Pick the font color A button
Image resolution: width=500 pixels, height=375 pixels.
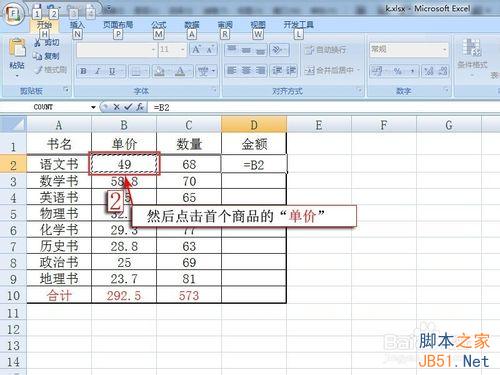[x=180, y=71]
